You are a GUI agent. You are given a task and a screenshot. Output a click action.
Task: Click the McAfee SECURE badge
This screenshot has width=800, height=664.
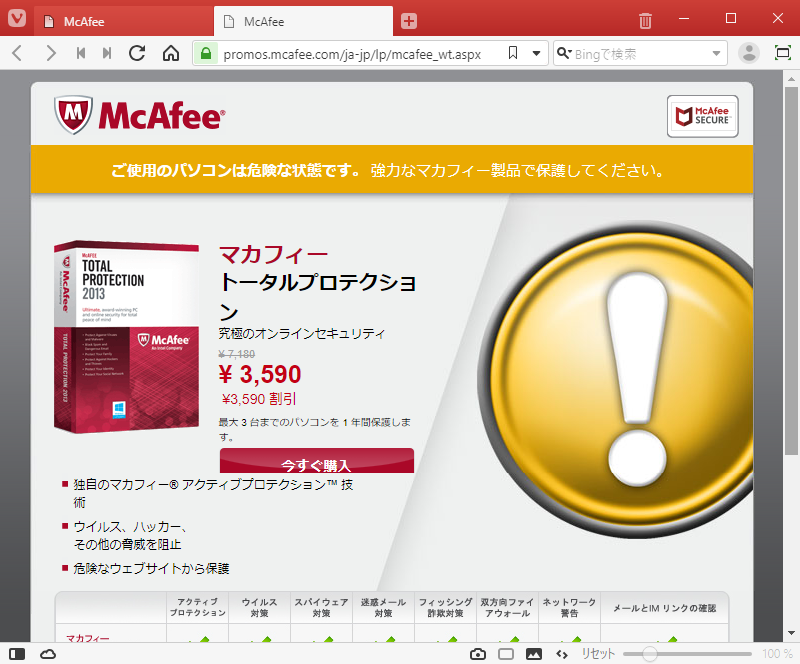pos(703,116)
